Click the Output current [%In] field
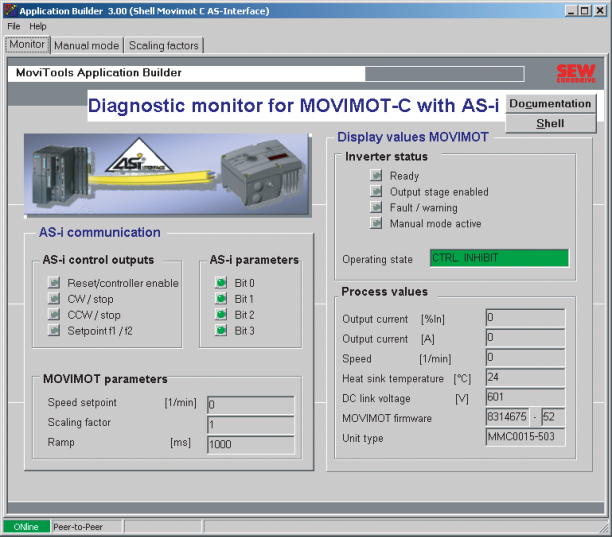Image resolution: width=612 pixels, height=537 pixels. pos(525,318)
